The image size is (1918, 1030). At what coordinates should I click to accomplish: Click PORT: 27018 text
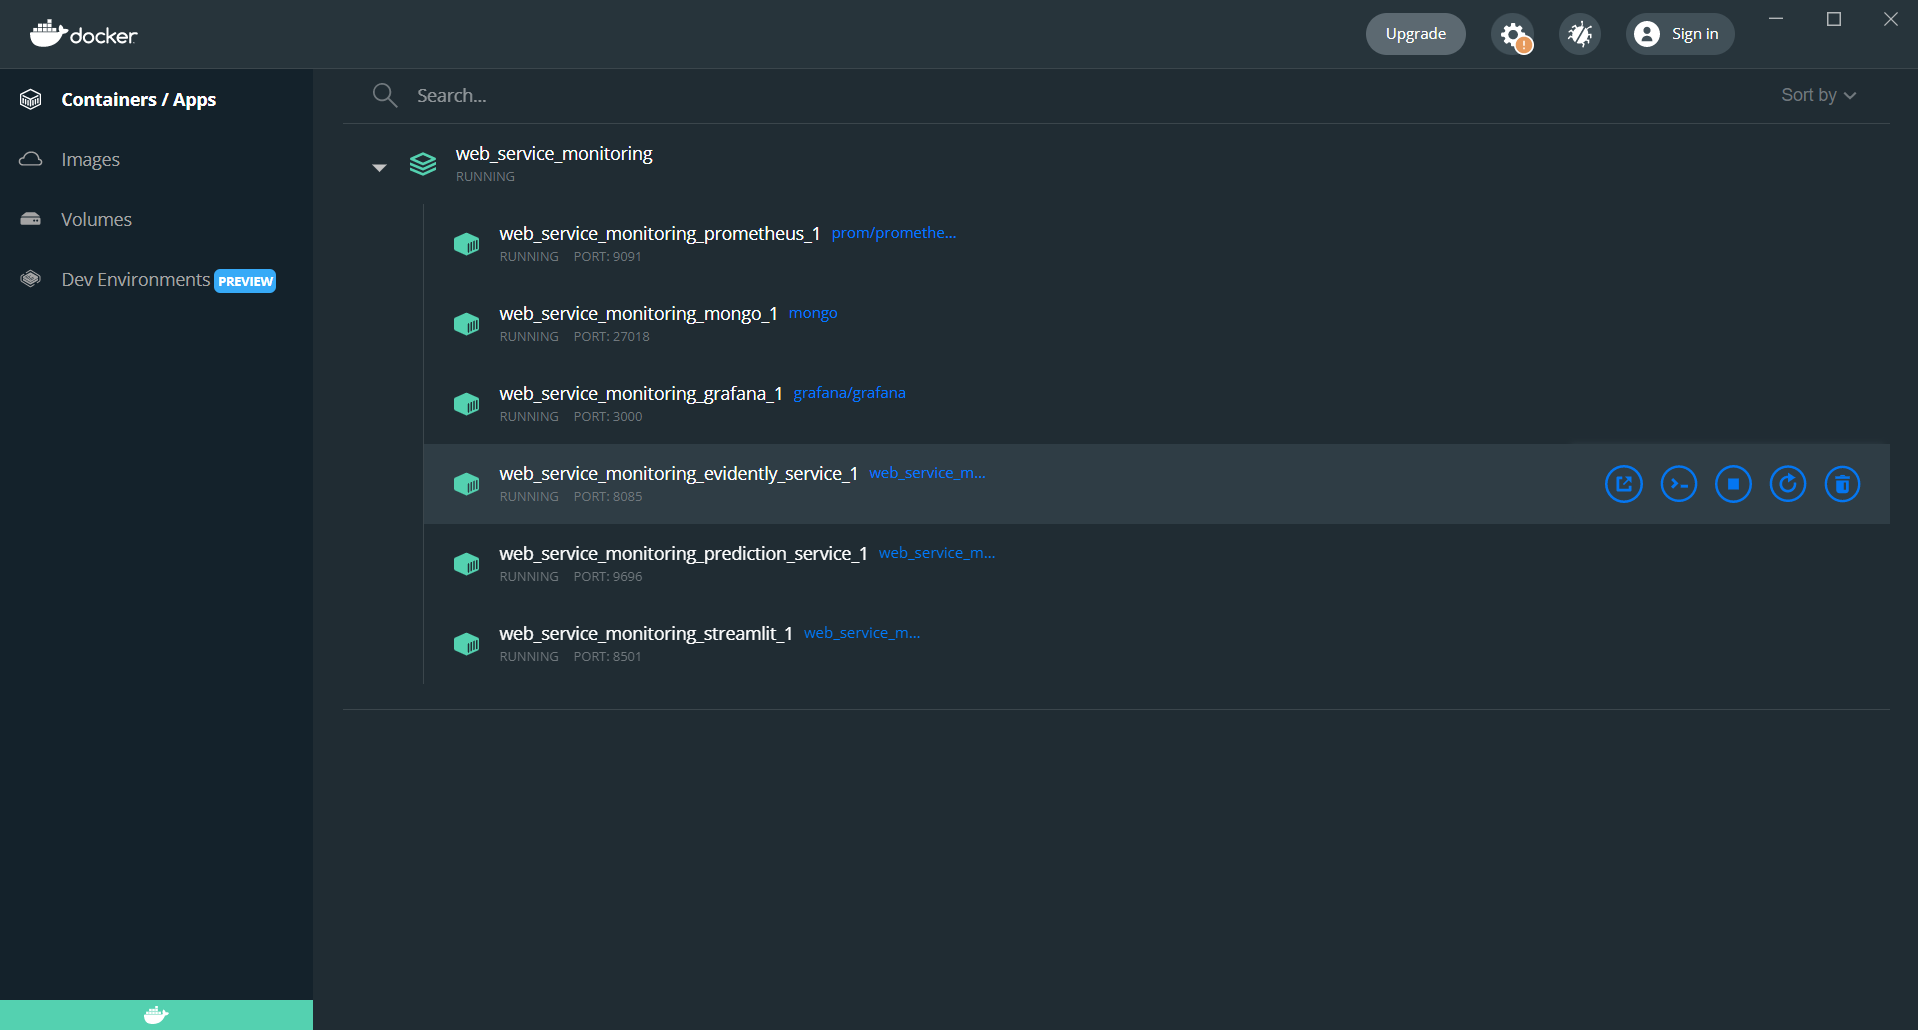click(612, 337)
